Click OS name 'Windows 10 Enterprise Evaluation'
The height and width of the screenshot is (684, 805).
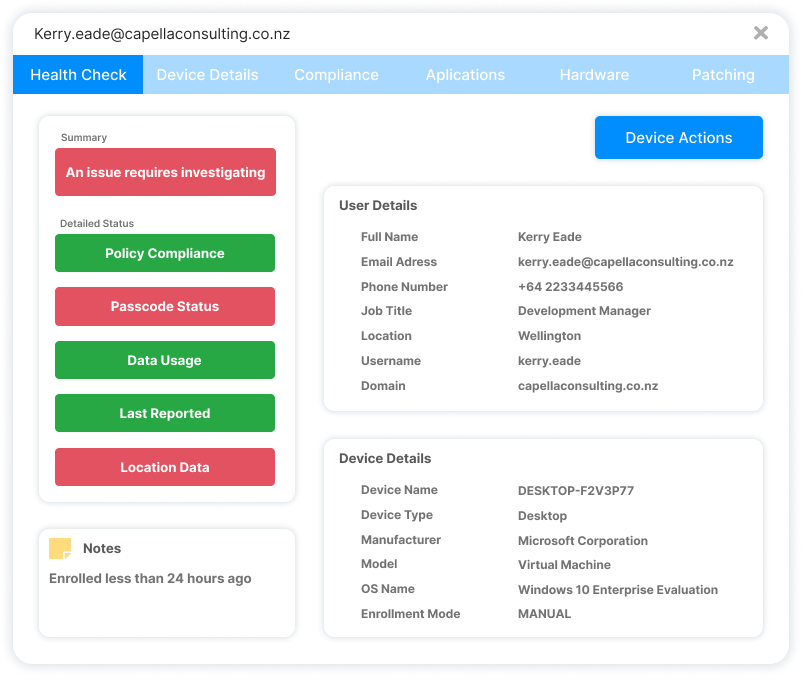click(x=618, y=590)
